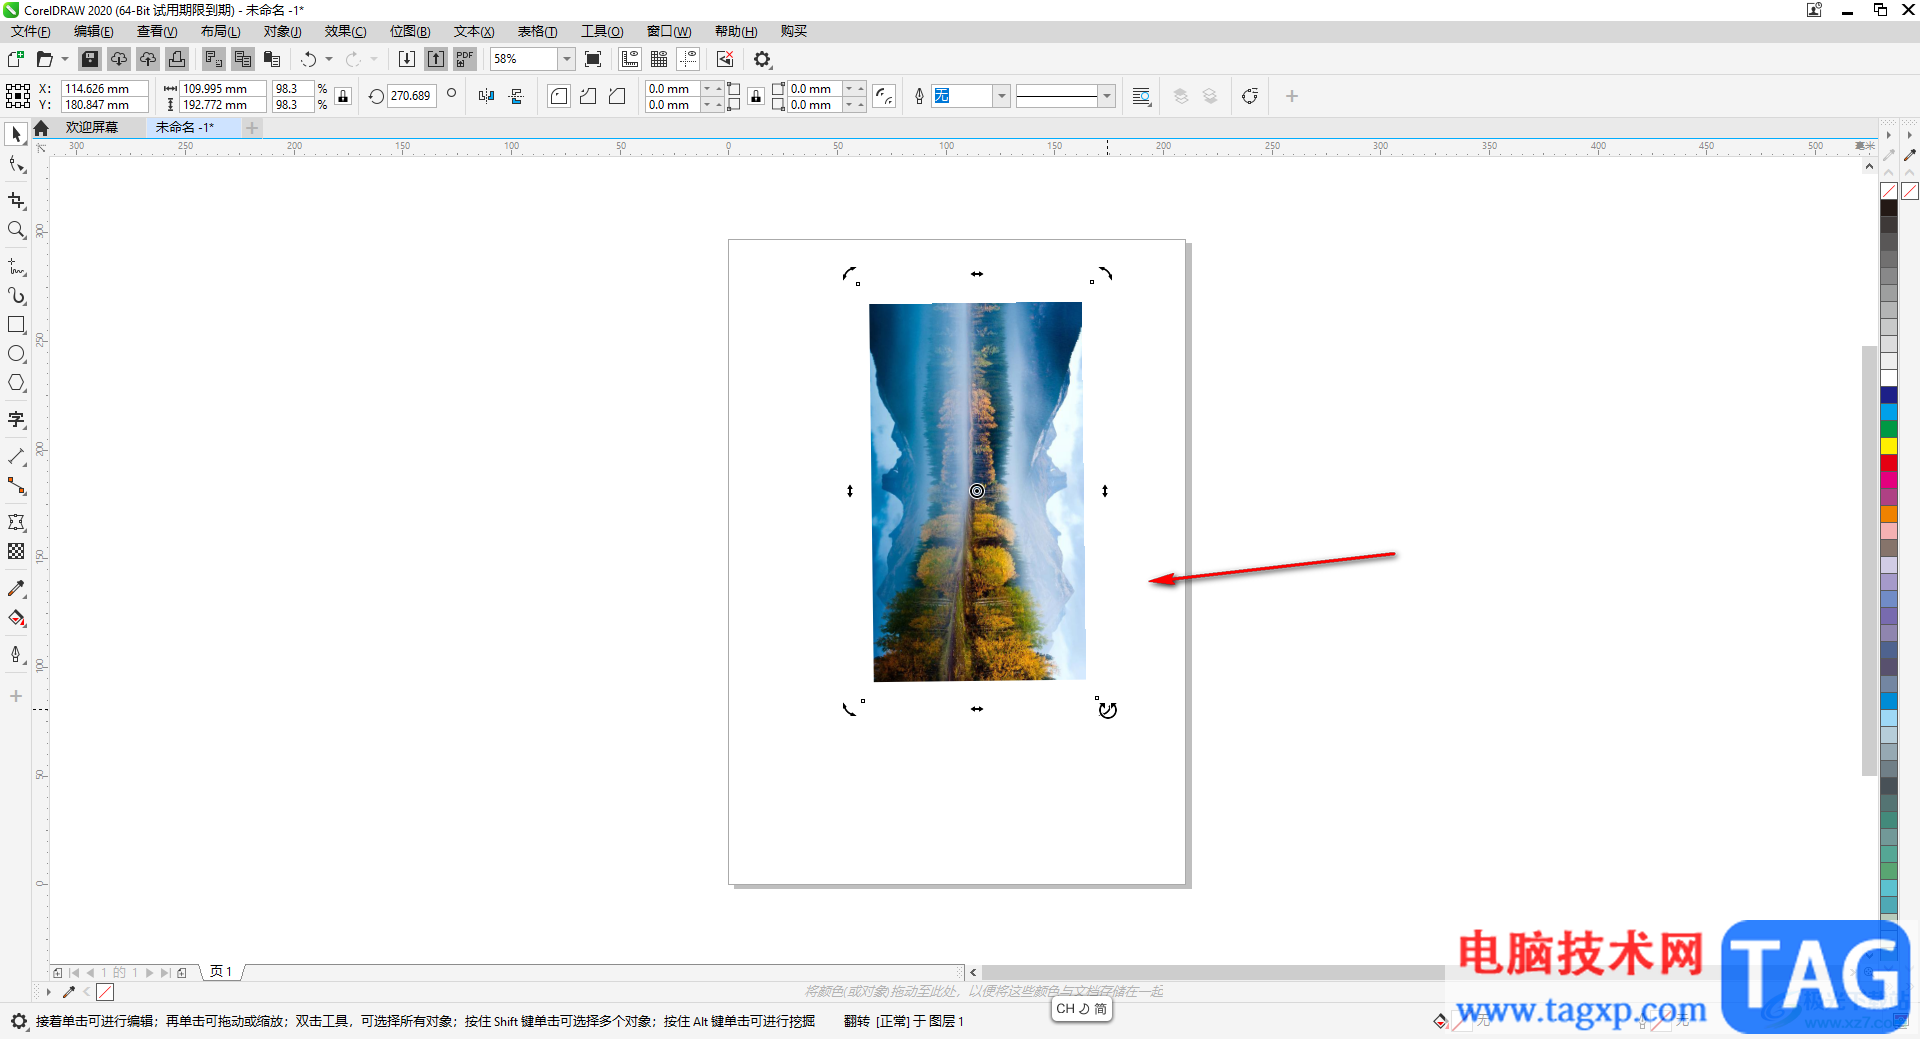The height and width of the screenshot is (1039, 1920).
Task: Toggle Show Guidelines button
Action: (688, 59)
